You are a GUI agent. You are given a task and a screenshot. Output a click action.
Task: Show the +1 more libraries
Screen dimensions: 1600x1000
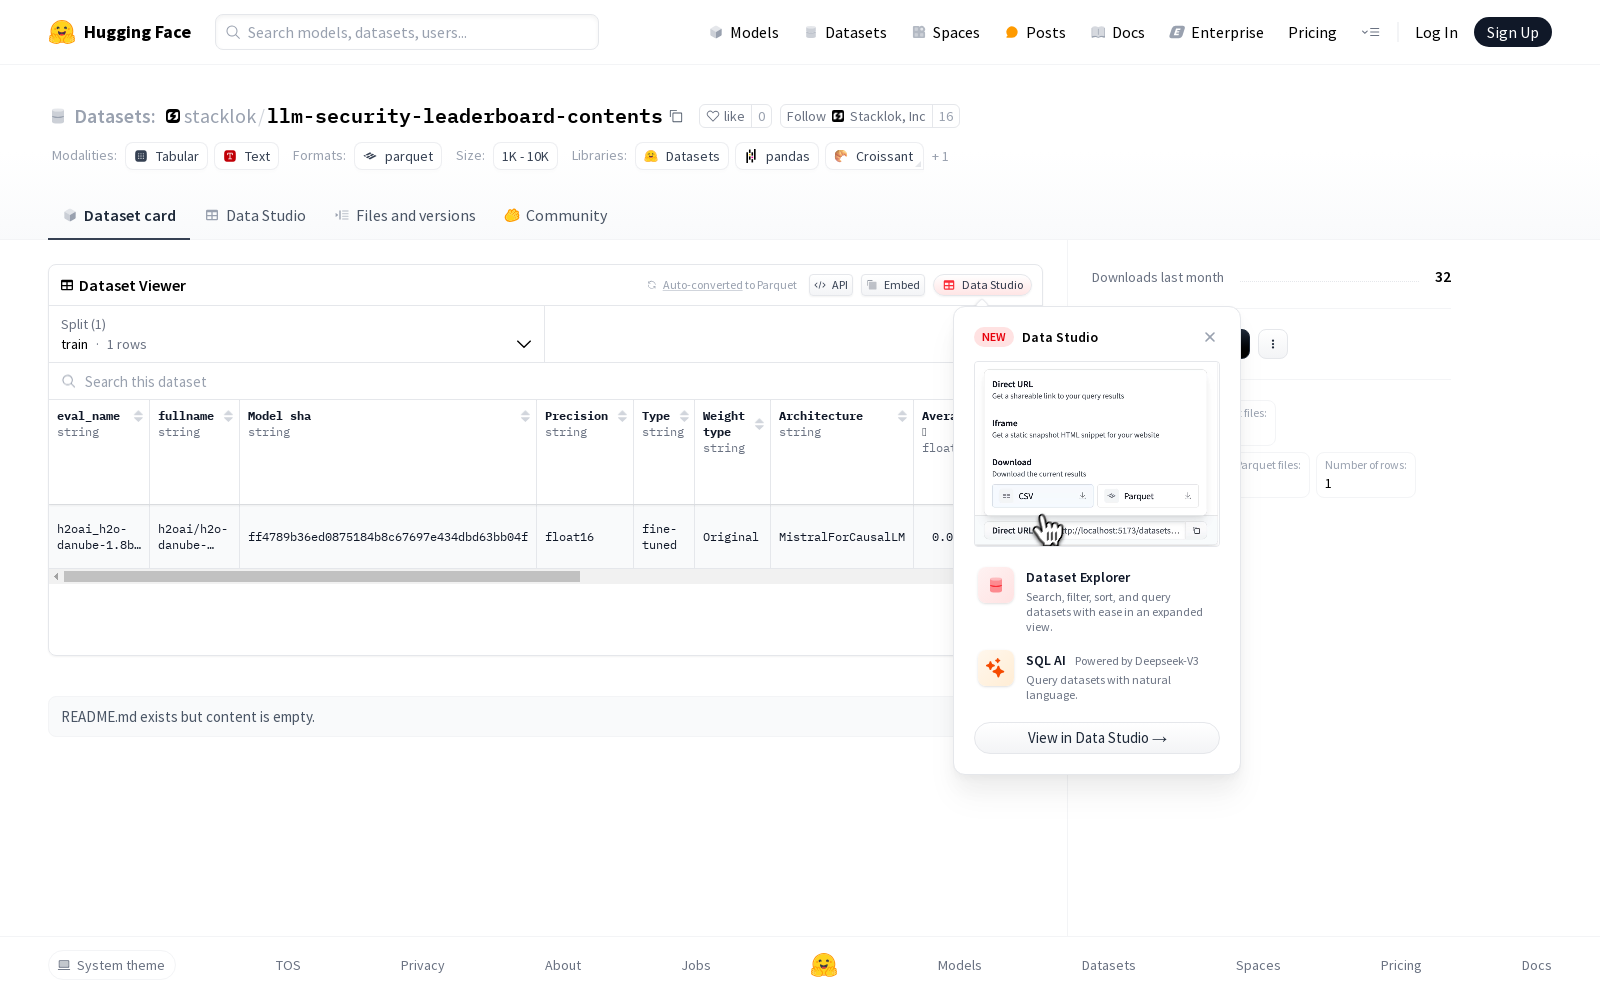(940, 156)
